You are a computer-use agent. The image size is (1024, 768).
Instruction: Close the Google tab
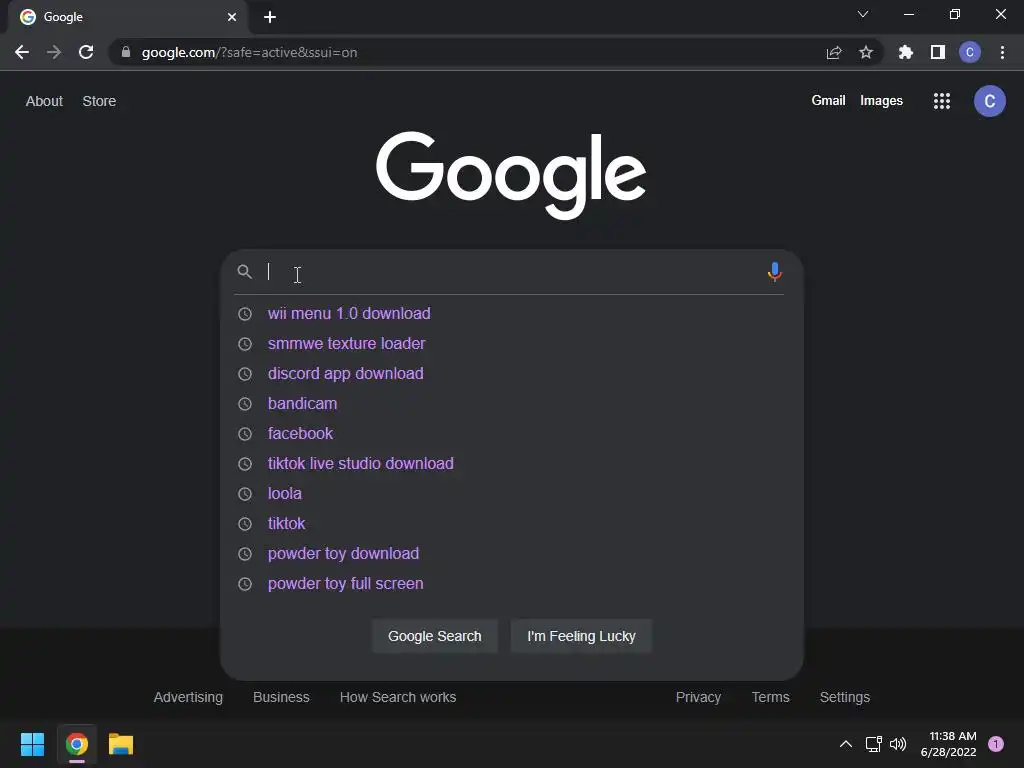coord(232,17)
